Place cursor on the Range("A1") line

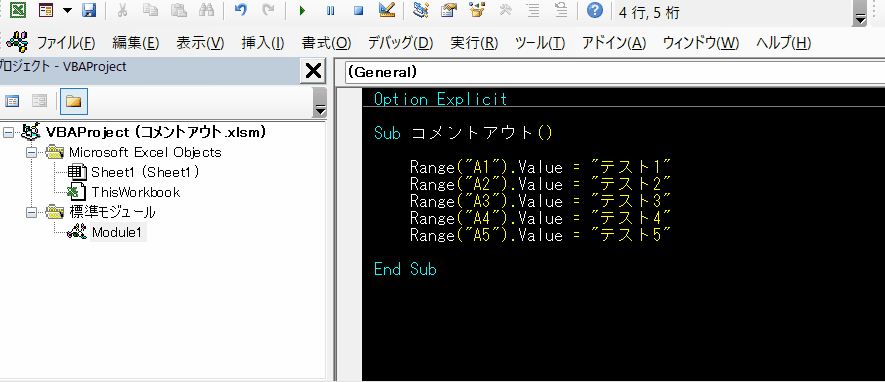(541, 167)
